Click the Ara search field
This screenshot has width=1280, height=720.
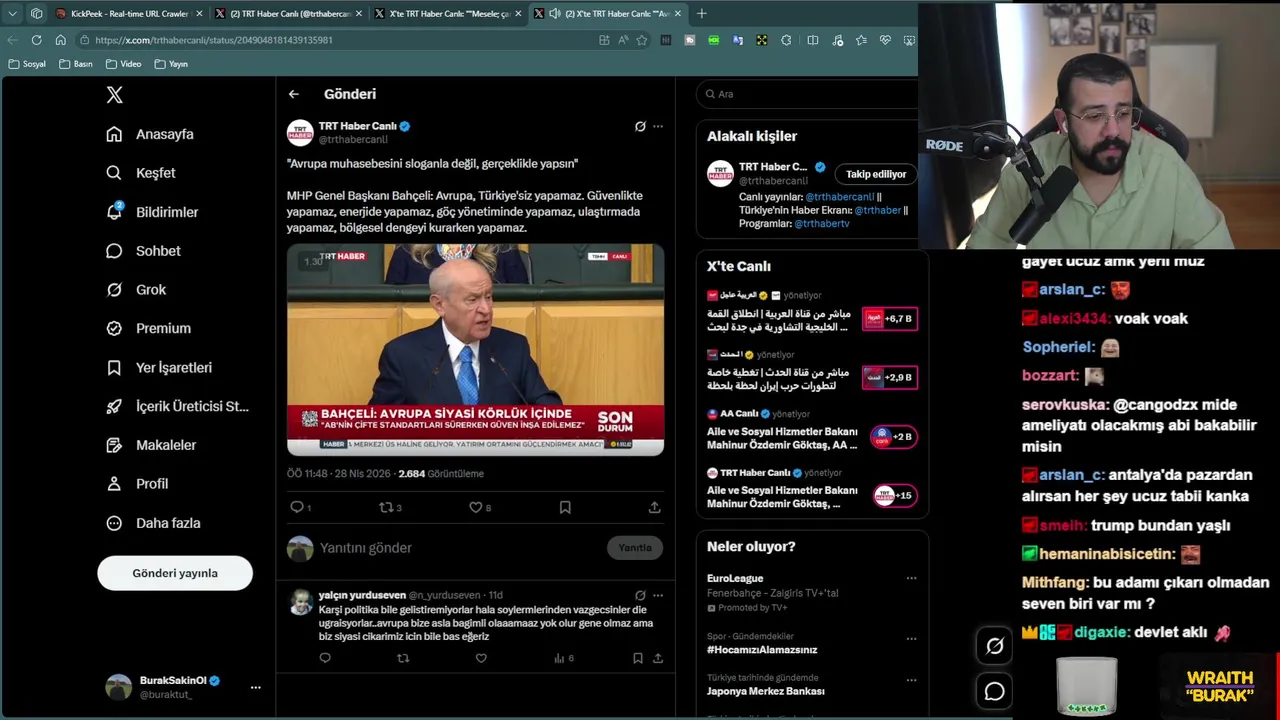point(808,94)
